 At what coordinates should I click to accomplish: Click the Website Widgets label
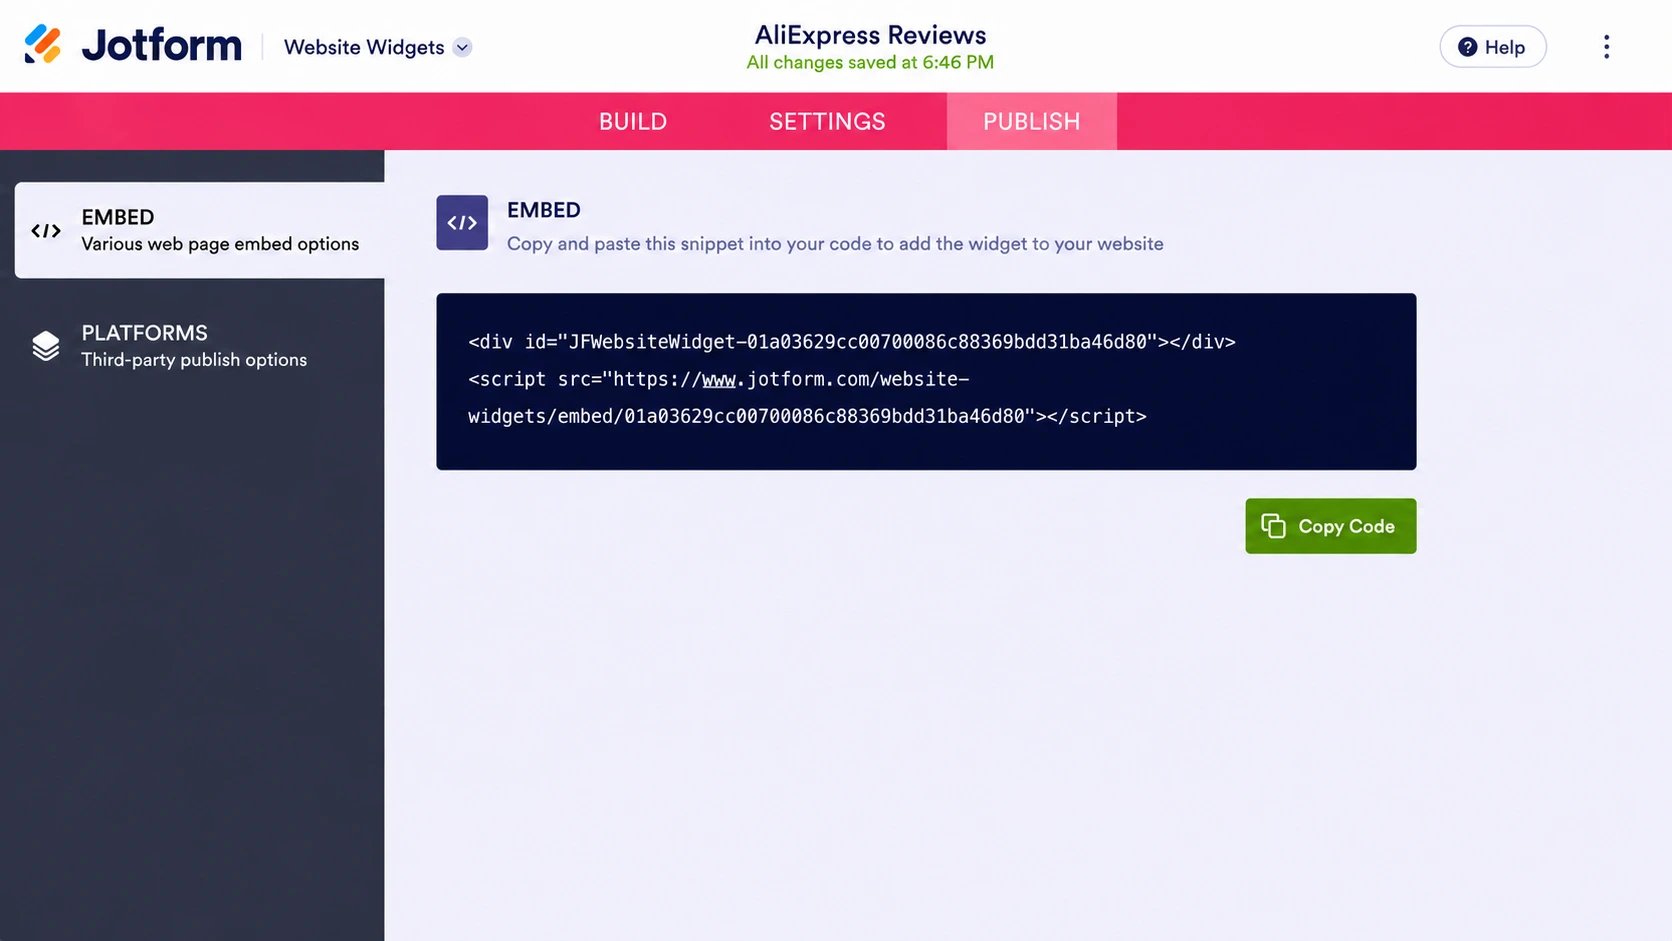[364, 47]
